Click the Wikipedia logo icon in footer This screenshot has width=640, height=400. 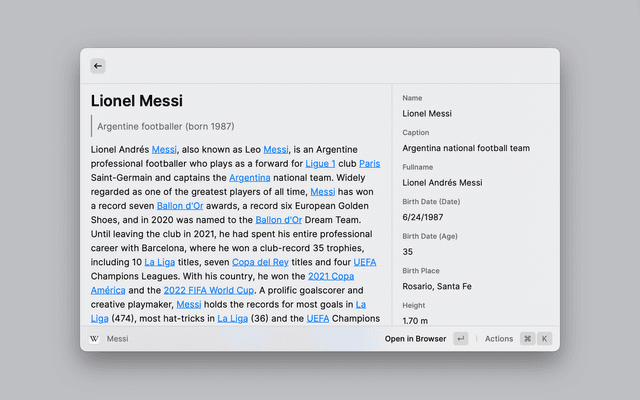(95, 339)
